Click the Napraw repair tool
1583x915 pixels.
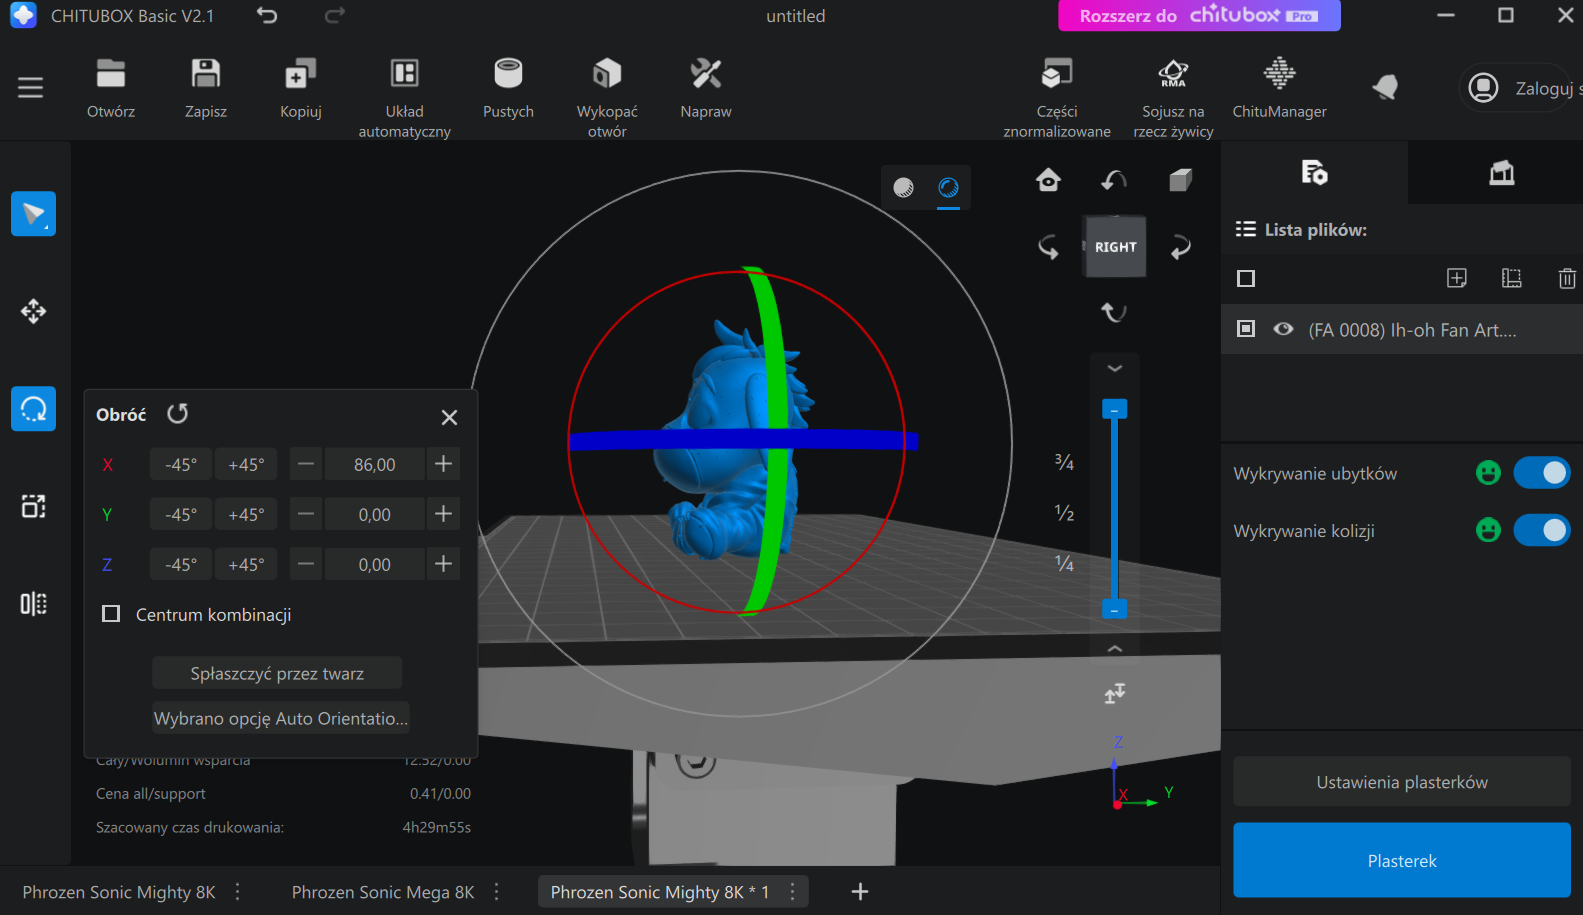706,89
